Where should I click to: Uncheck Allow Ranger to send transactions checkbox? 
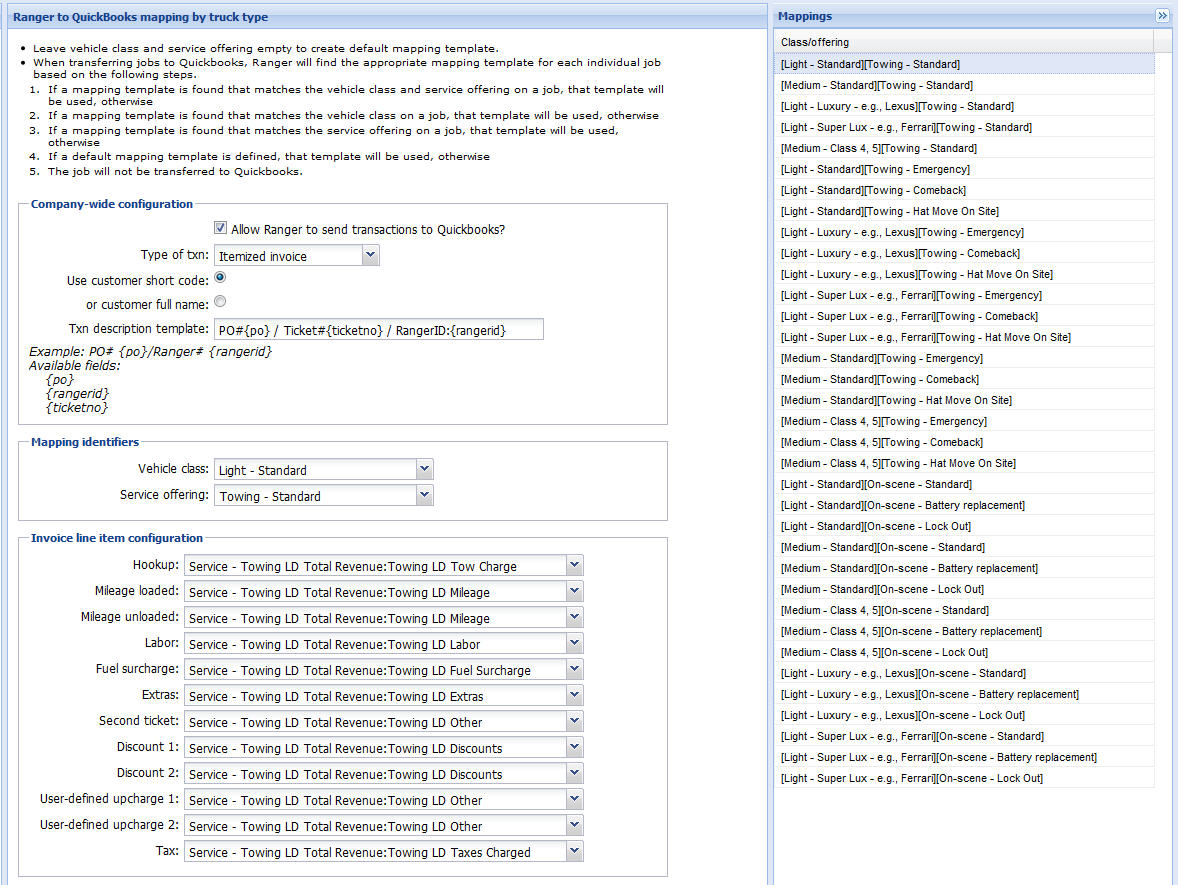click(221, 228)
